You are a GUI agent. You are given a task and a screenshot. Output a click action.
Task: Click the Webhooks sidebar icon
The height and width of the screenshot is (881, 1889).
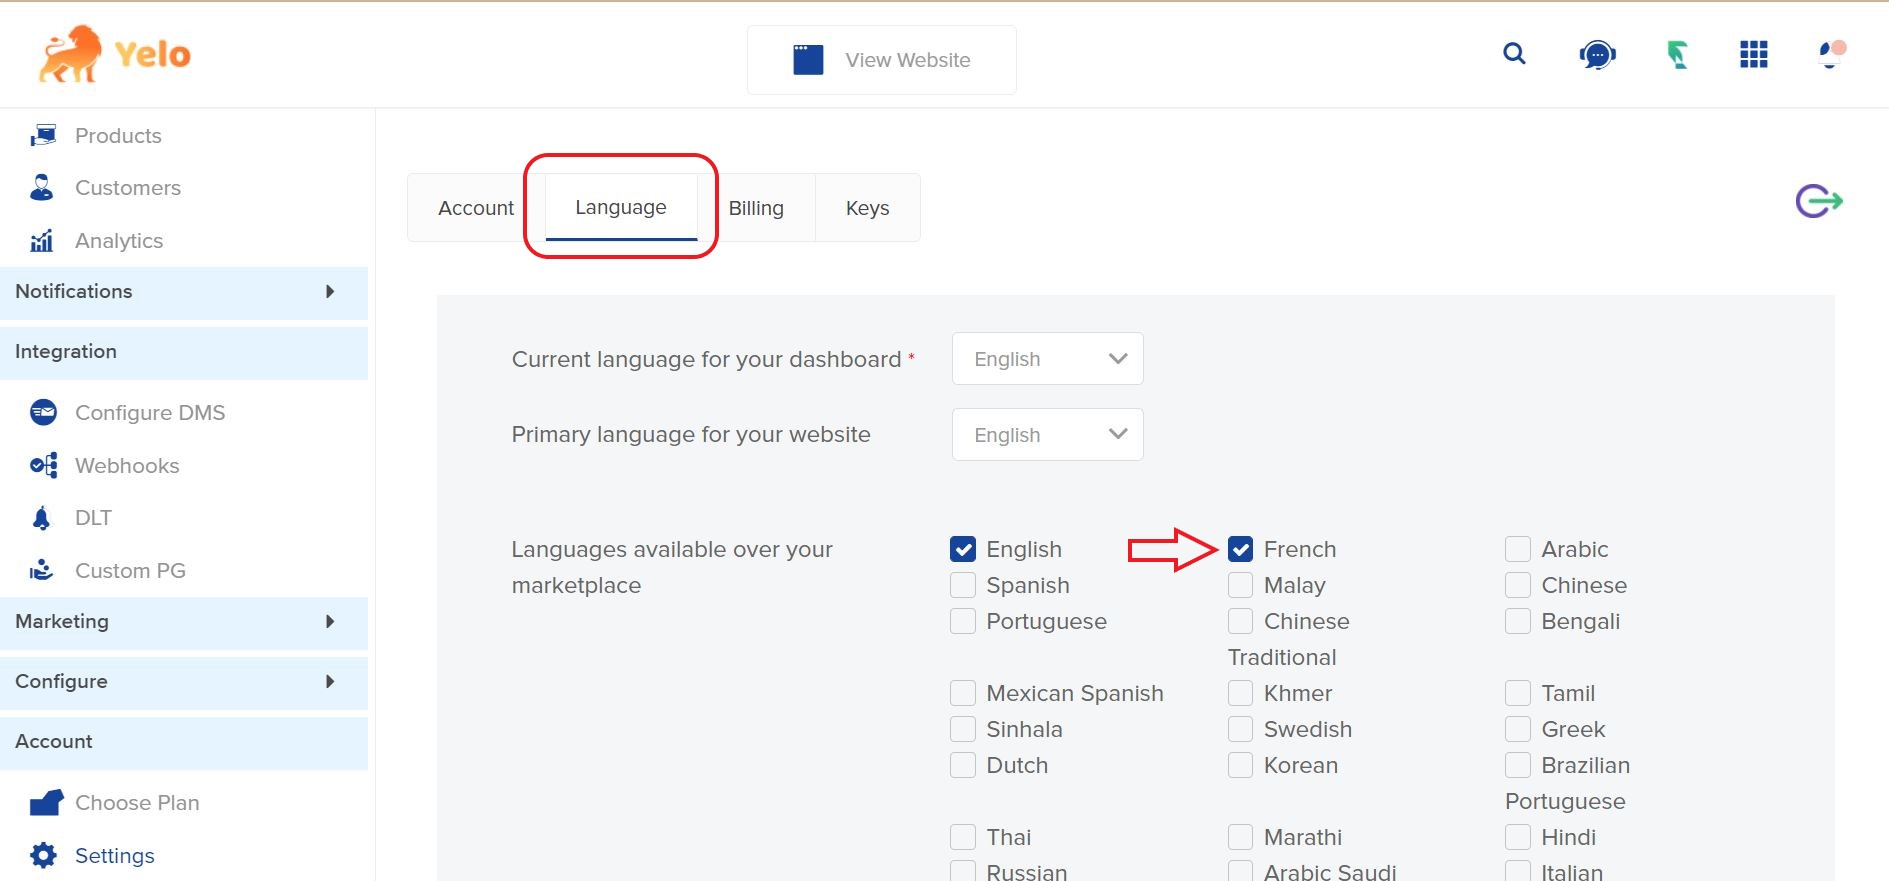tap(43, 465)
